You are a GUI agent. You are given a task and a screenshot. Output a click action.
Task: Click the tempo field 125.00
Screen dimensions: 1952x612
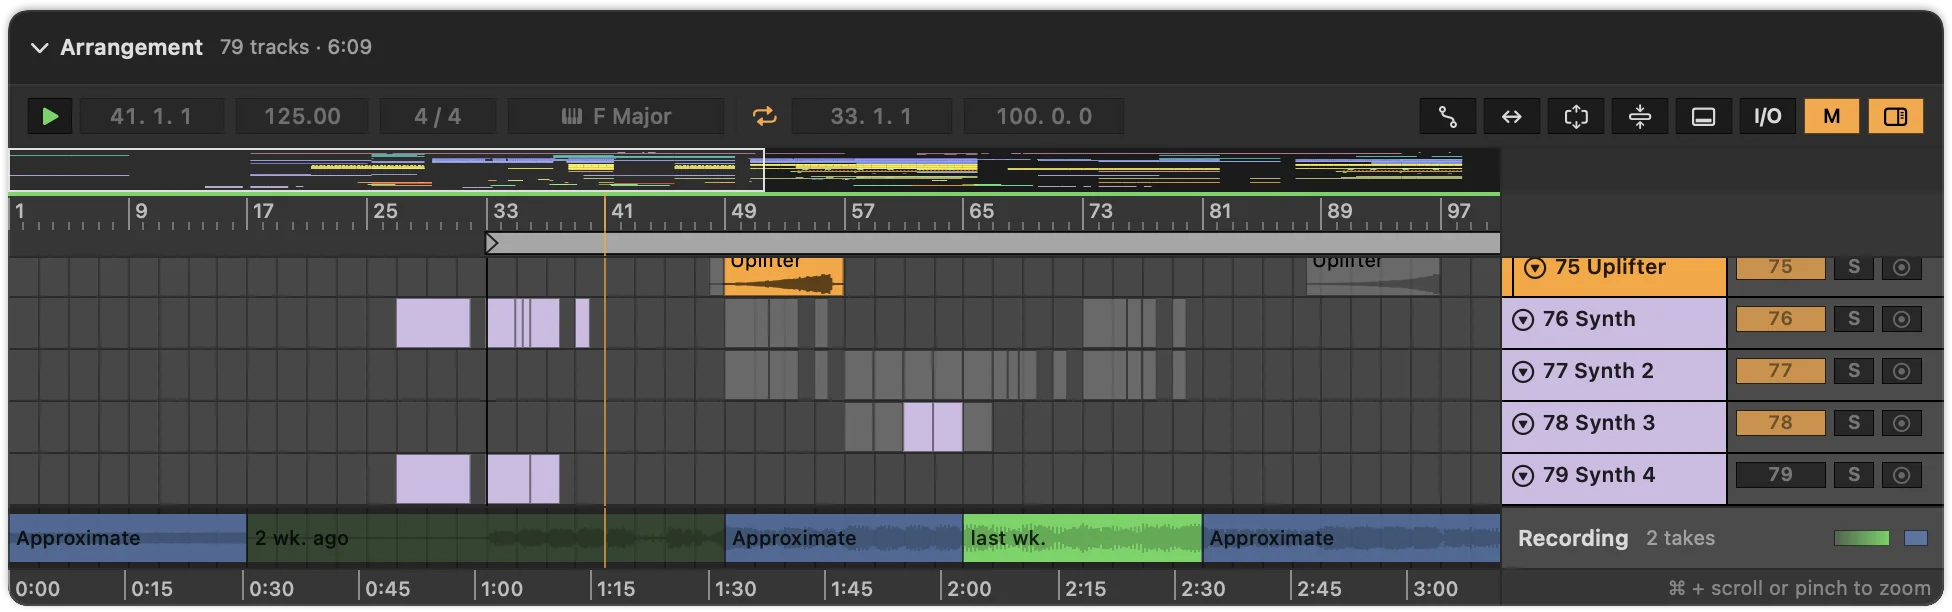pyautogui.click(x=302, y=116)
